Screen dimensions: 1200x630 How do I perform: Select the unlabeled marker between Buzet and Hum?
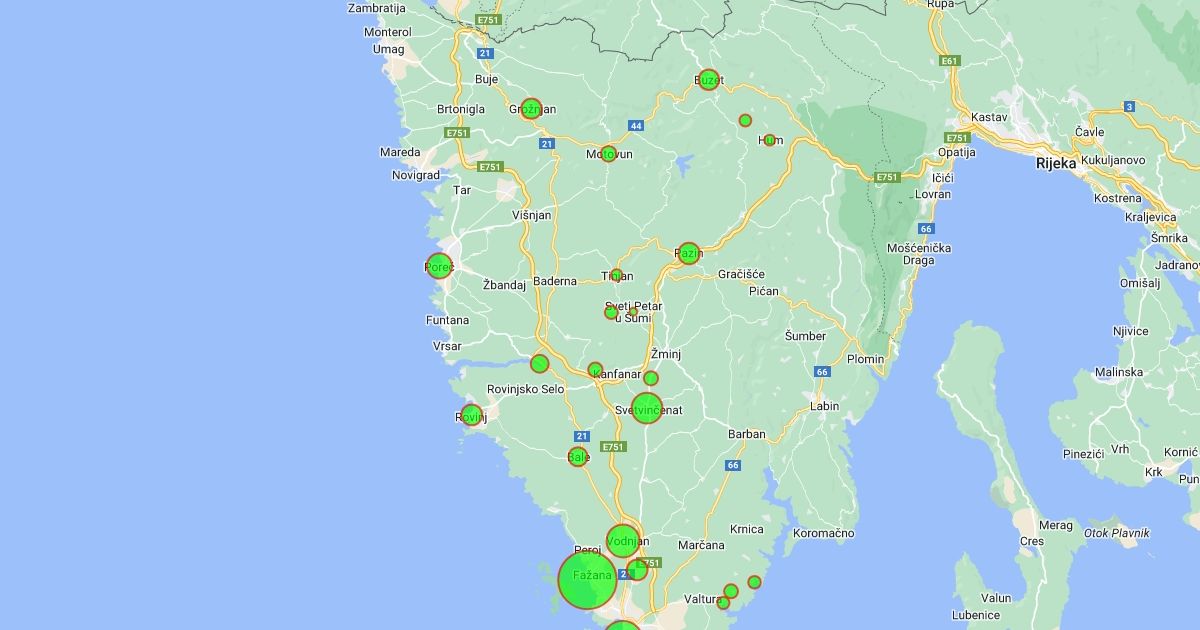pyautogui.click(x=745, y=120)
